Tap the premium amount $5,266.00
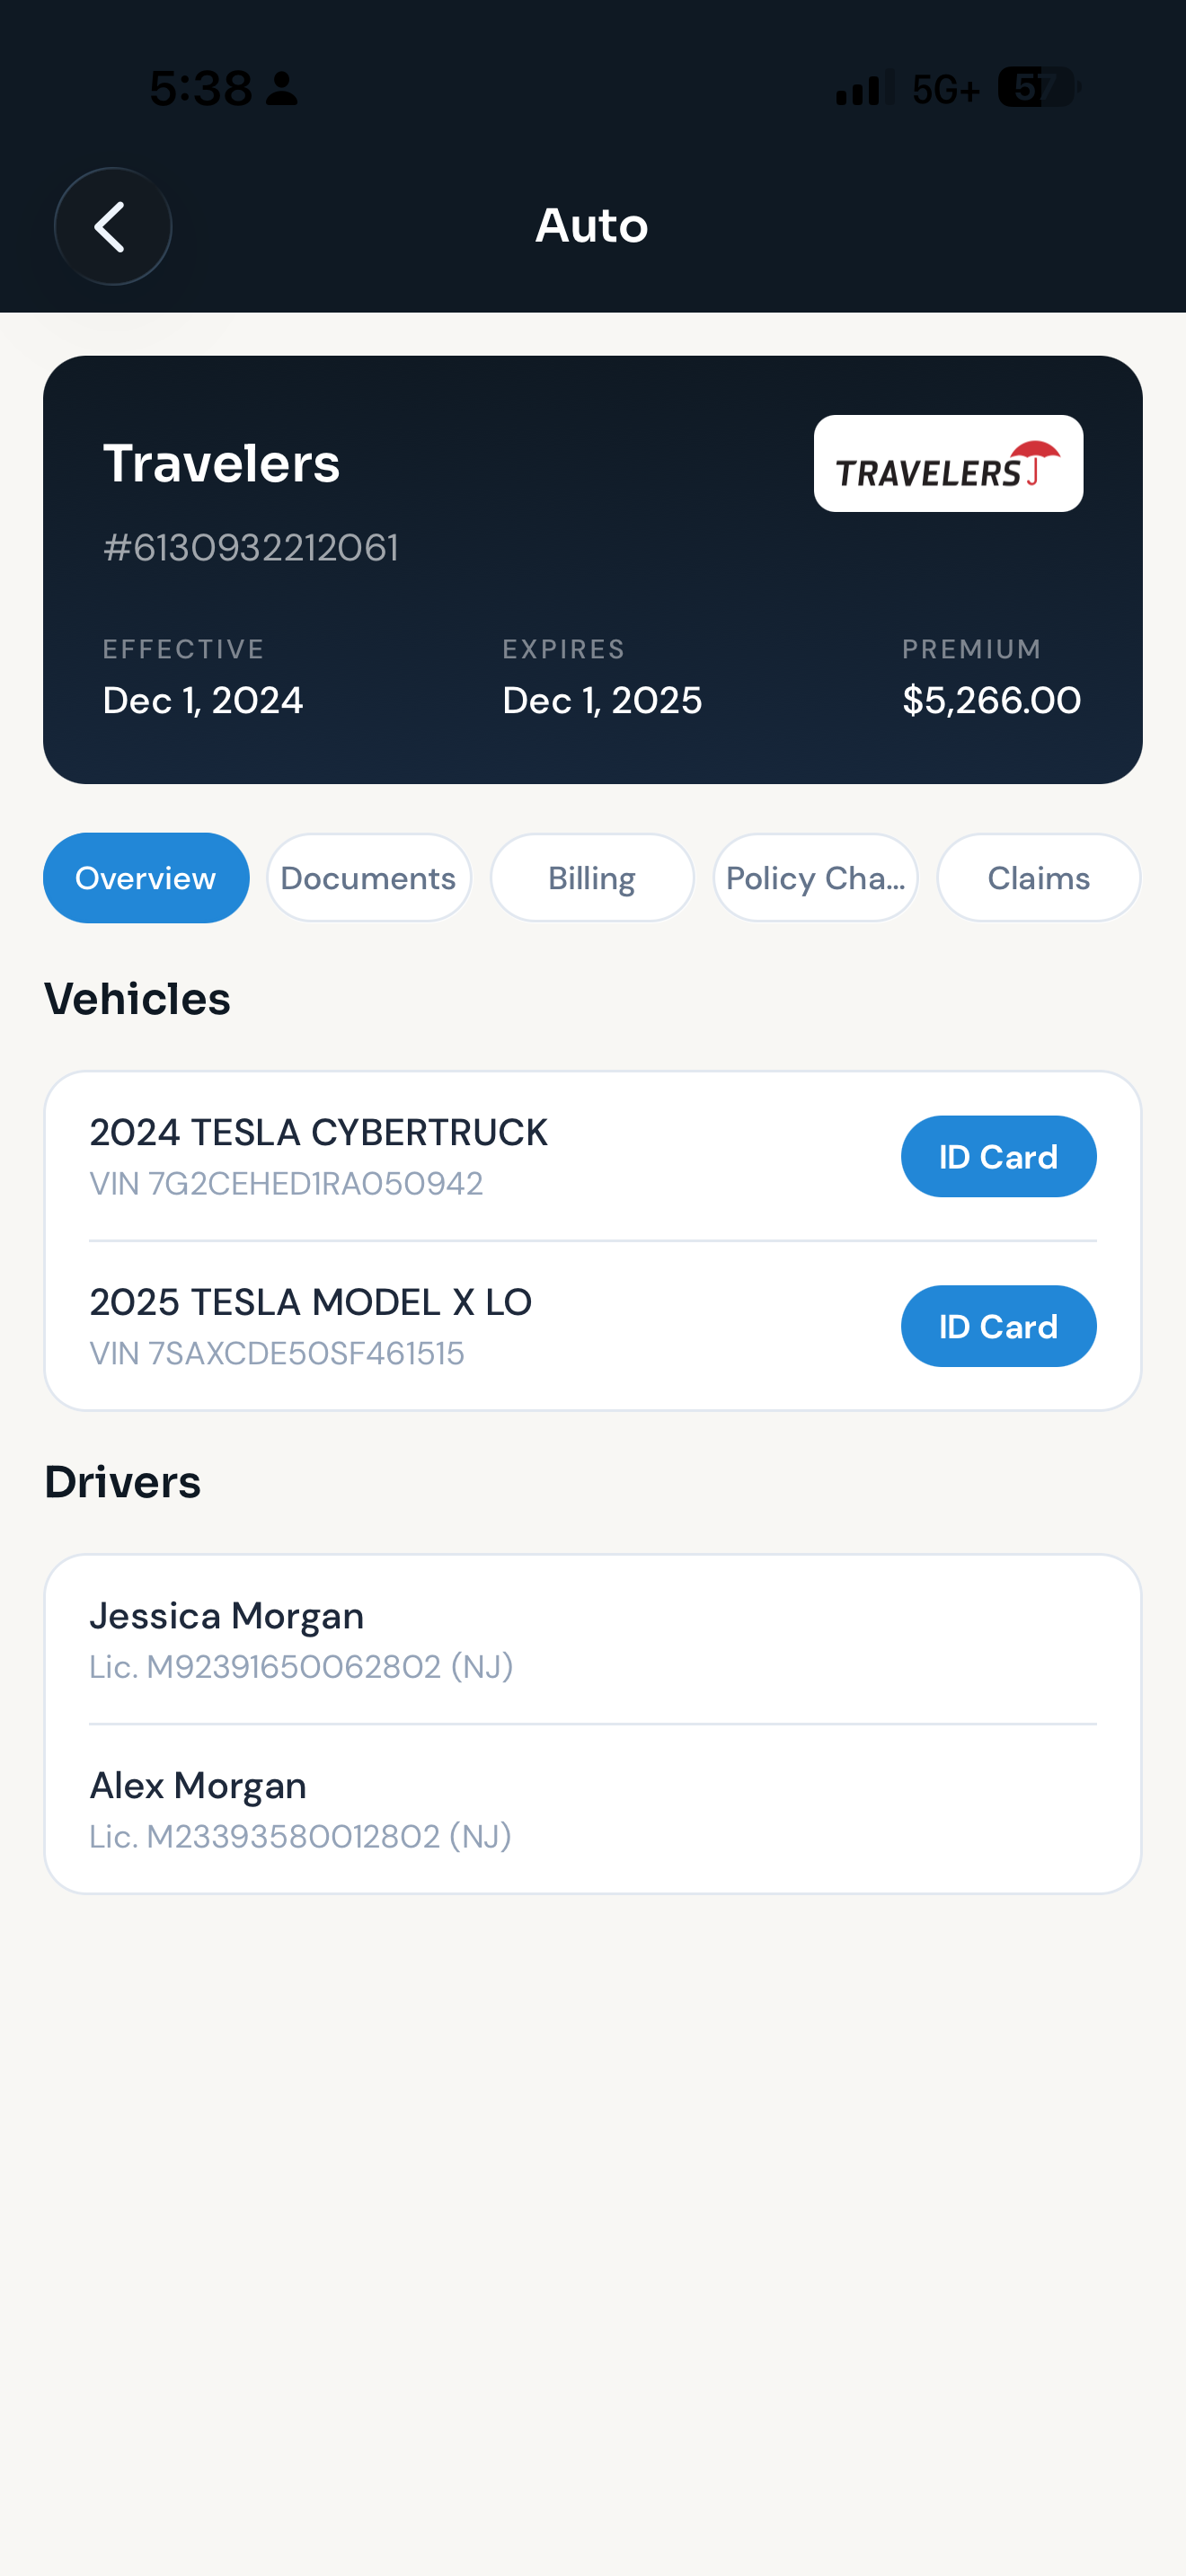This screenshot has width=1186, height=2576. click(991, 700)
